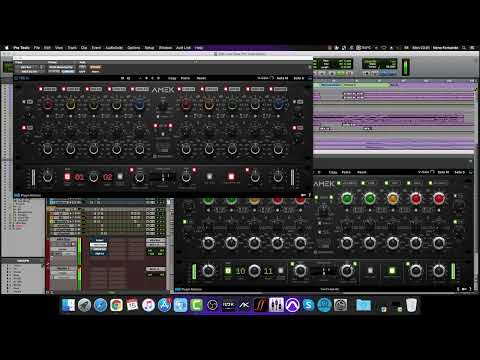Image resolution: width=480 pixels, height=360 pixels.
Task: Click the GROUPS panel header in the mix window
Action: pyautogui.click(x=23, y=261)
